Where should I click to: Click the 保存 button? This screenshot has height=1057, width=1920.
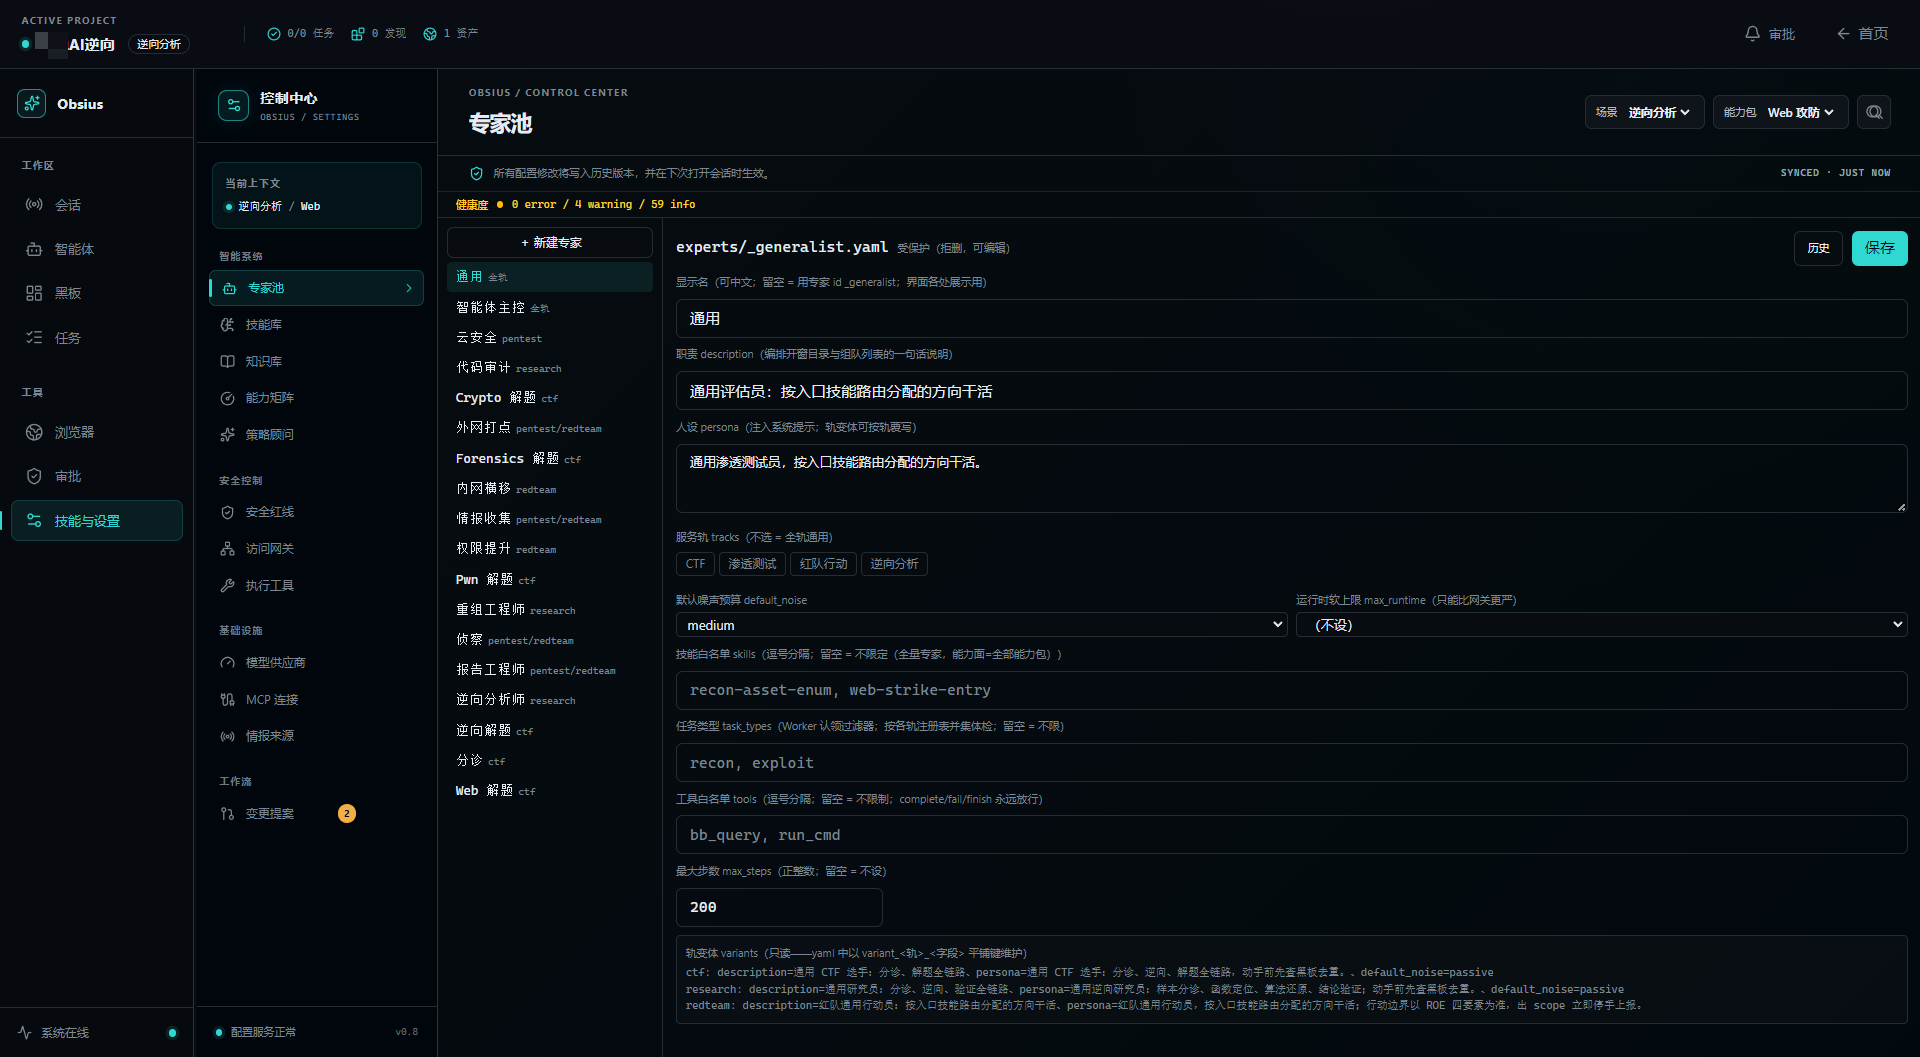[1879, 248]
